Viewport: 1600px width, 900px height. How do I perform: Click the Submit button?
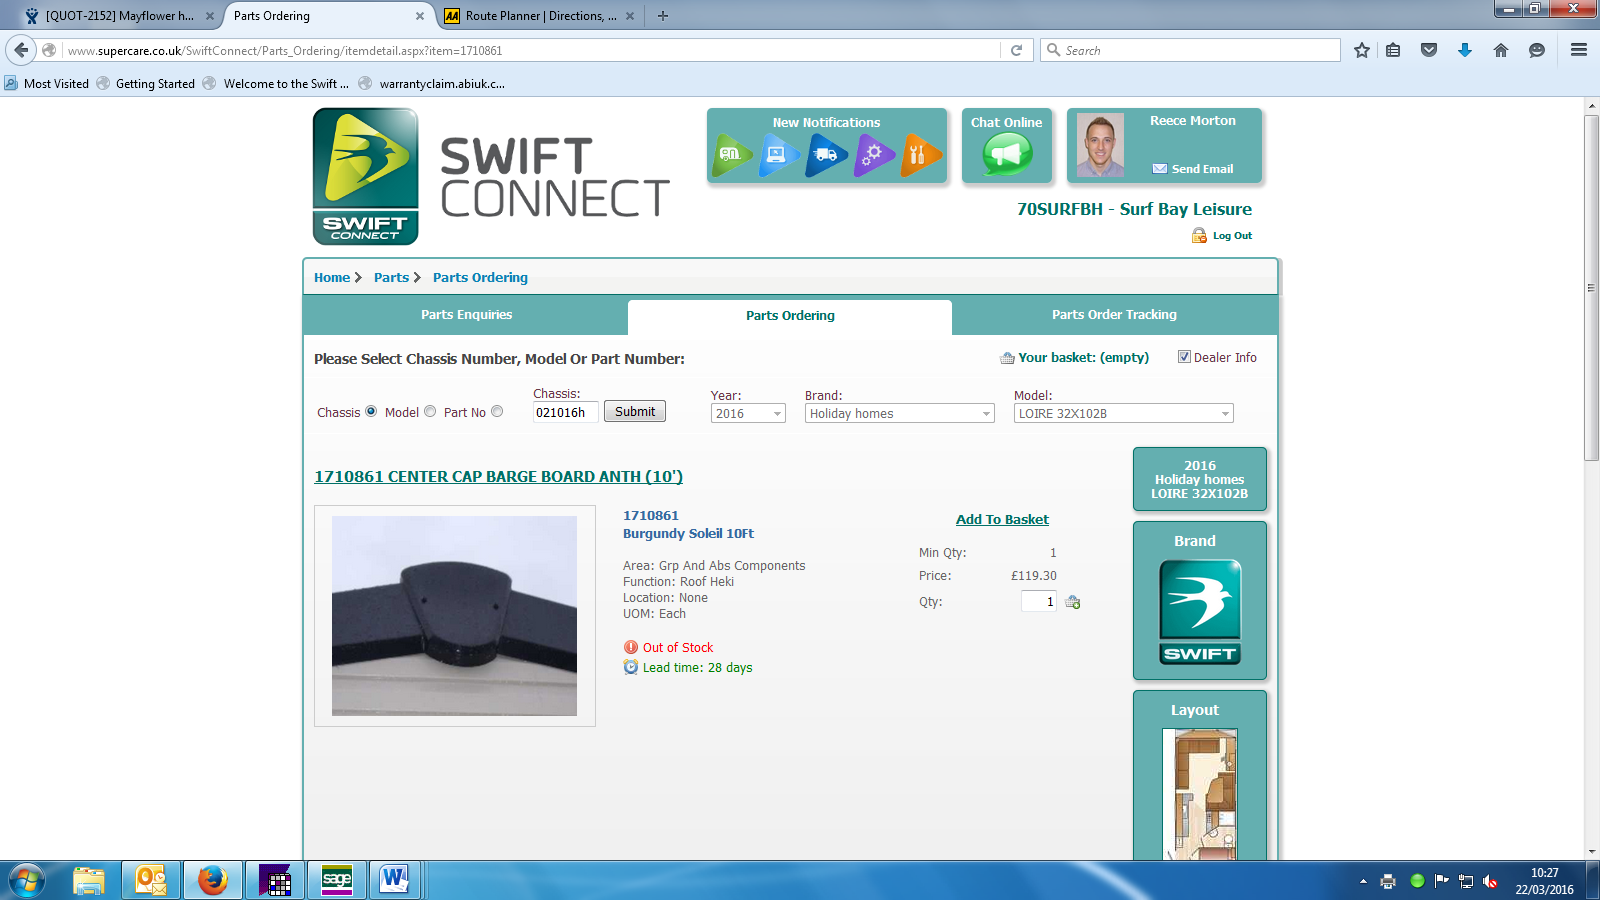pyautogui.click(x=635, y=411)
